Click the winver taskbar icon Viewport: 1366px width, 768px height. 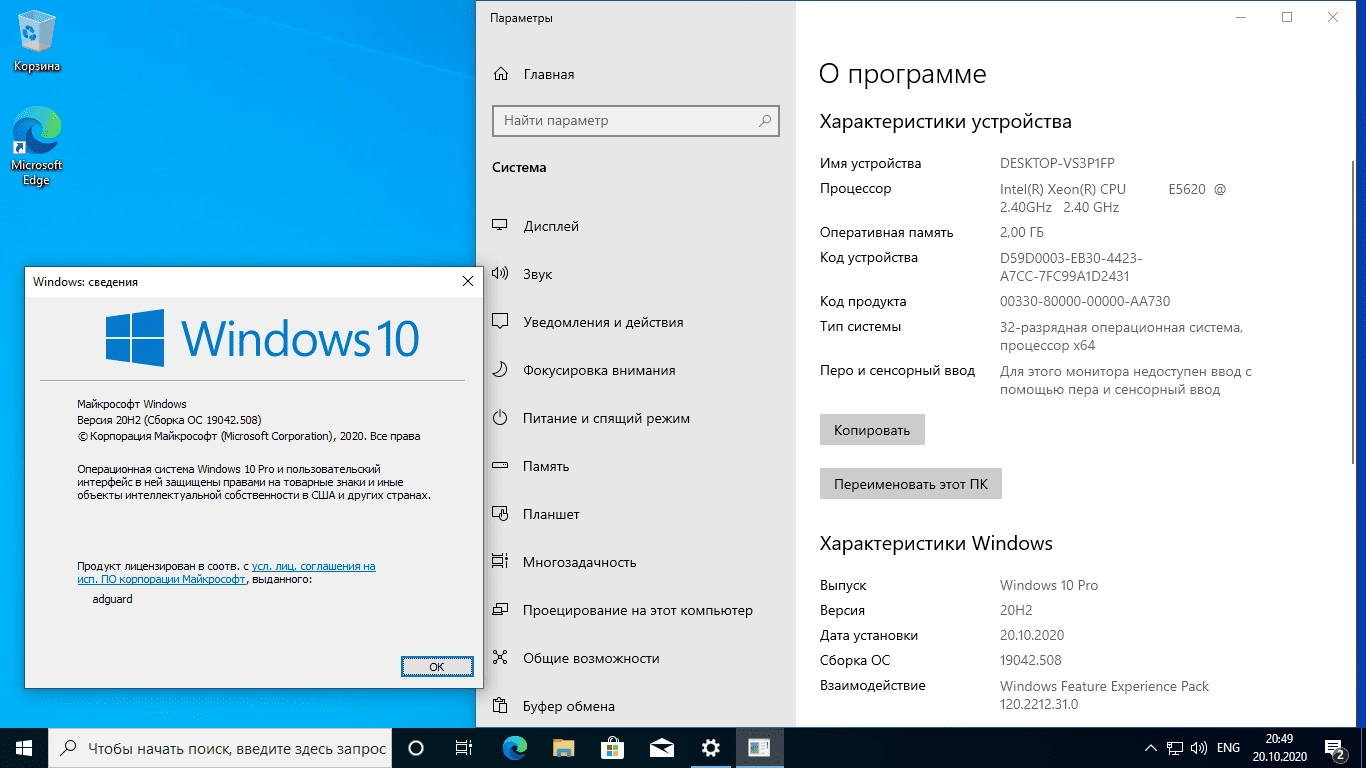(x=759, y=748)
